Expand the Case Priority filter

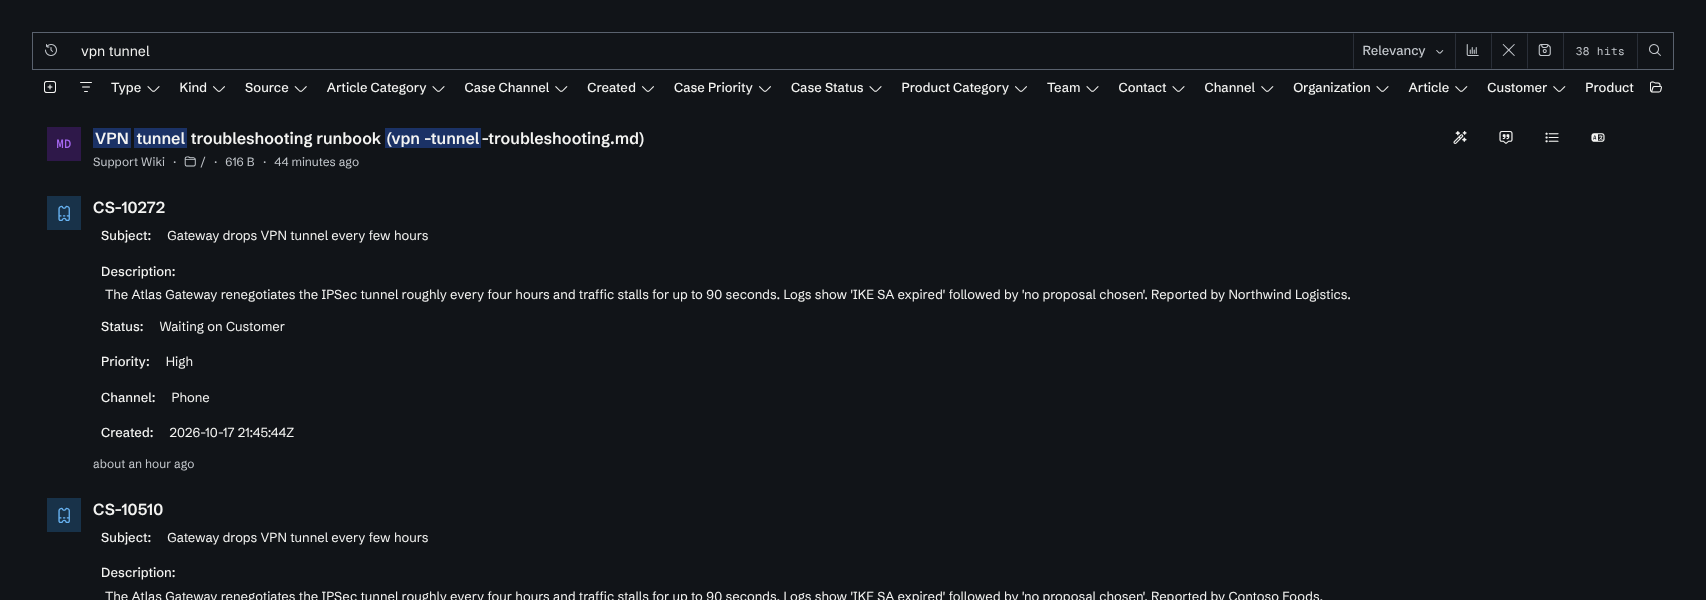(723, 88)
